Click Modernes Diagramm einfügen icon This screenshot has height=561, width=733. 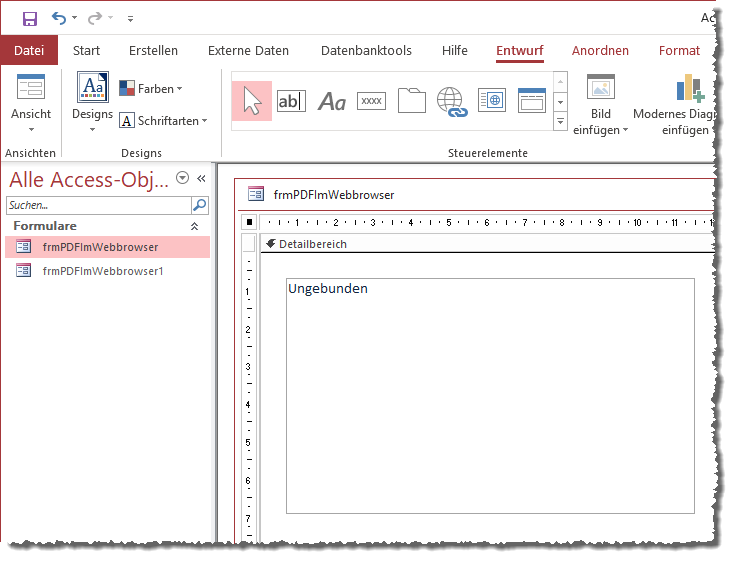(x=690, y=88)
